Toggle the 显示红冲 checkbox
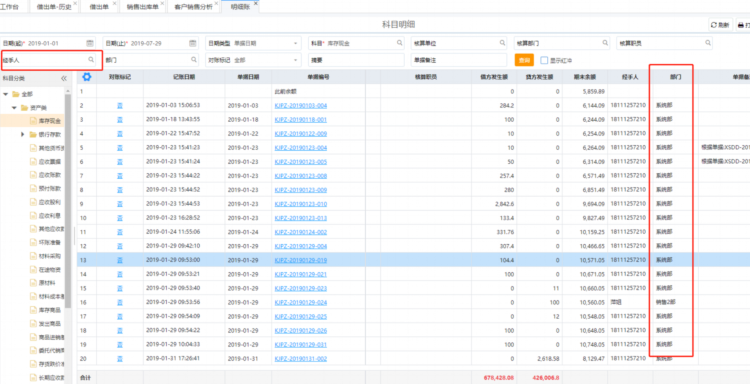The height and width of the screenshot is (384, 750). [x=544, y=60]
